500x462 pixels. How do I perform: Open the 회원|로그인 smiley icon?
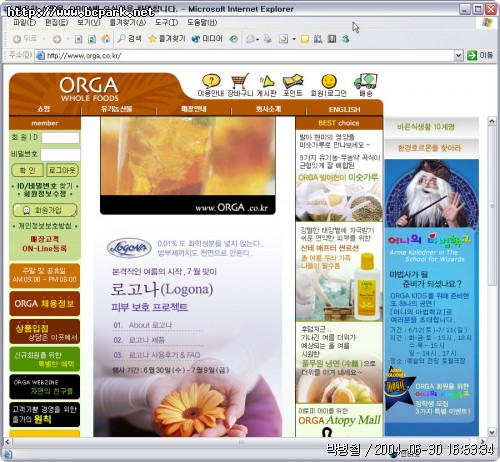329,86
